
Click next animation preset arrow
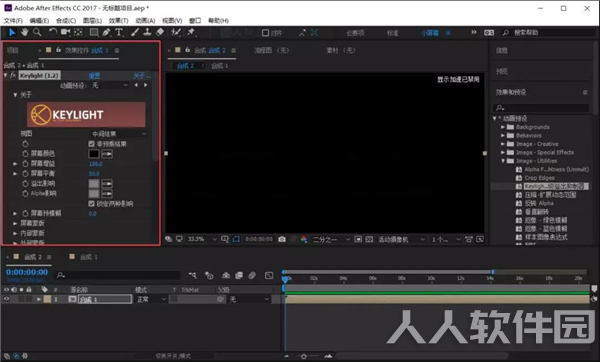145,85
